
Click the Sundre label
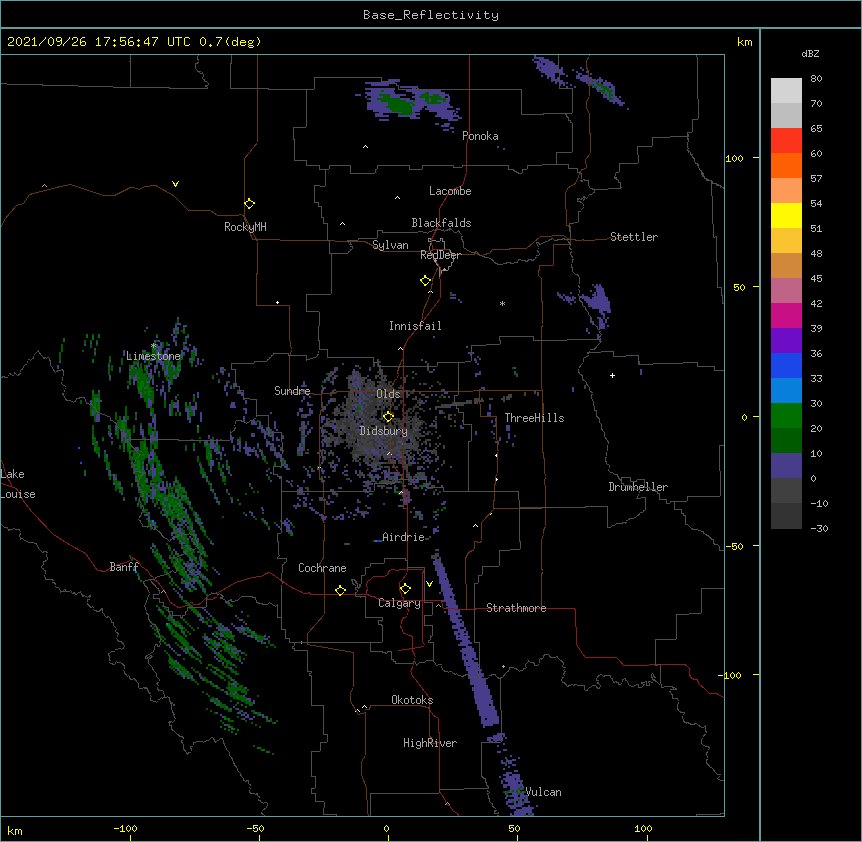(x=292, y=391)
